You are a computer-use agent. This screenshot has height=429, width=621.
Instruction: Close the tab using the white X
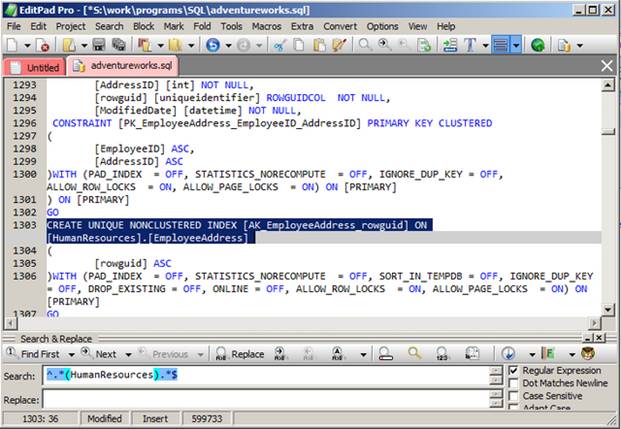(x=607, y=66)
